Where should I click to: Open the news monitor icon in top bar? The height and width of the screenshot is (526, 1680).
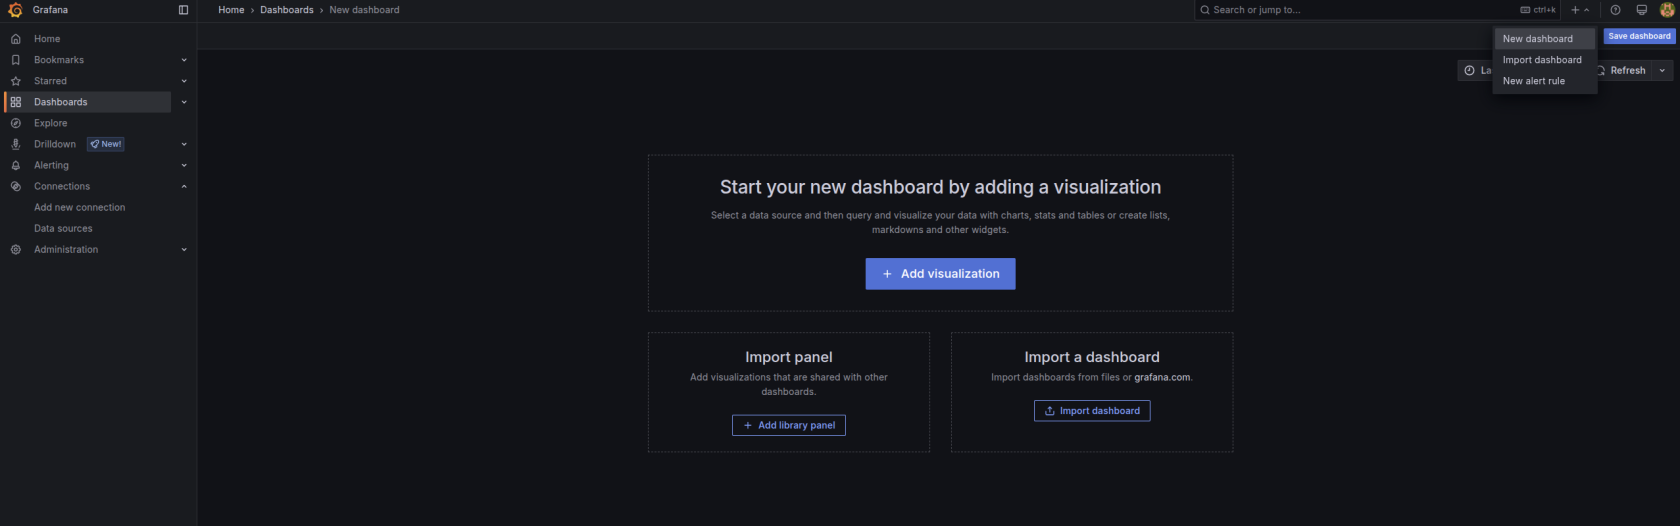point(1641,10)
